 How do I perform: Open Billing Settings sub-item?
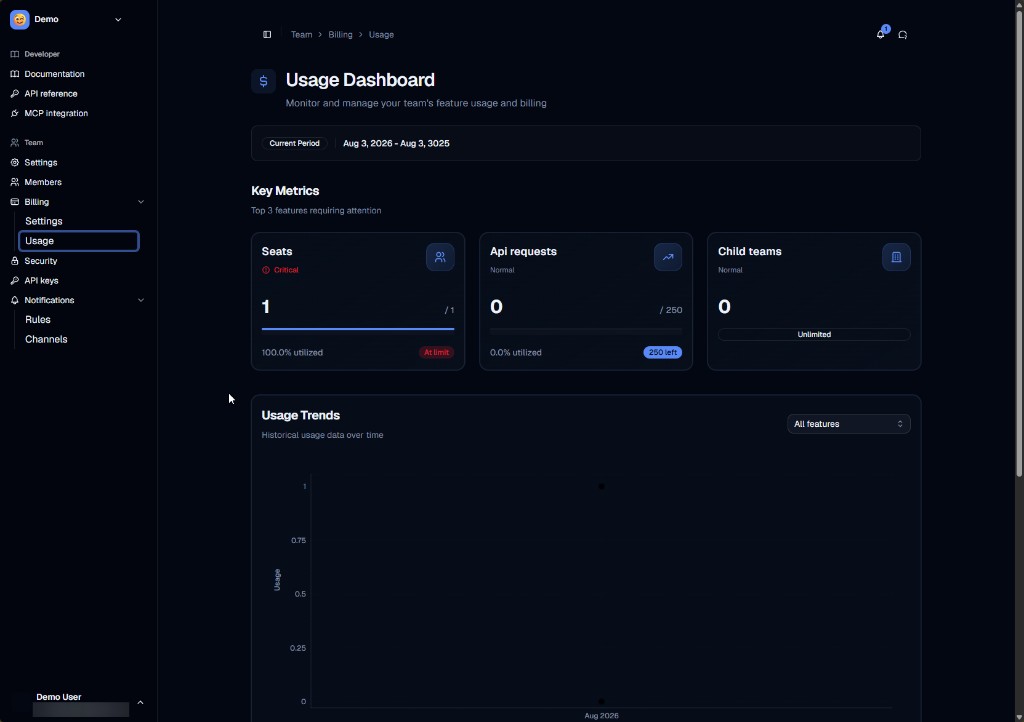pos(44,221)
